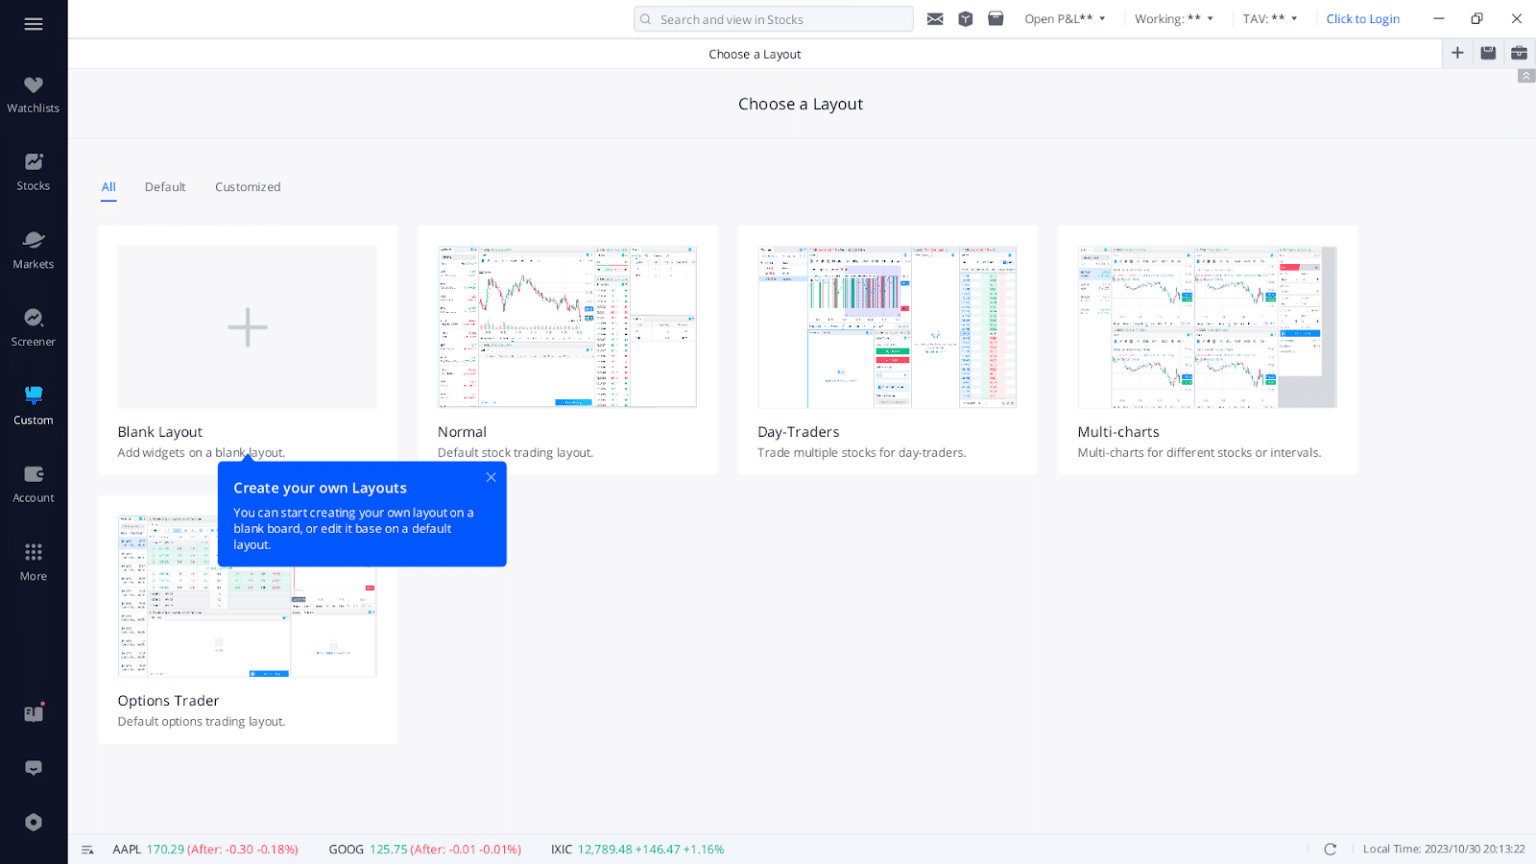Open the Account section
The image size is (1536, 864).
pyautogui.click(x=33, y=484)
